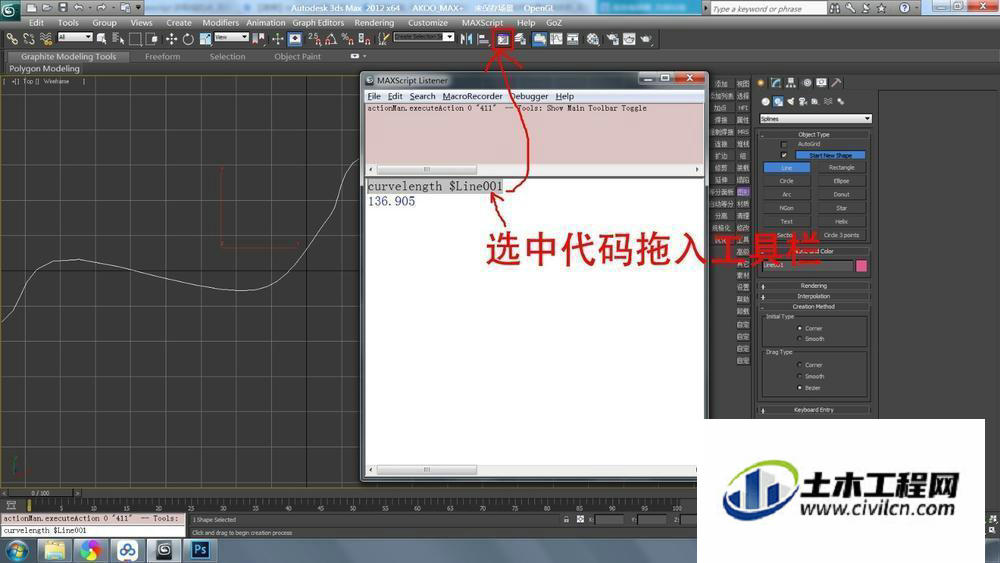Image resolution: width=1000 pixels, height=563 pixels.
Task: Toggle Window/Crossing selection mode
Action: [x=152, y=40]
